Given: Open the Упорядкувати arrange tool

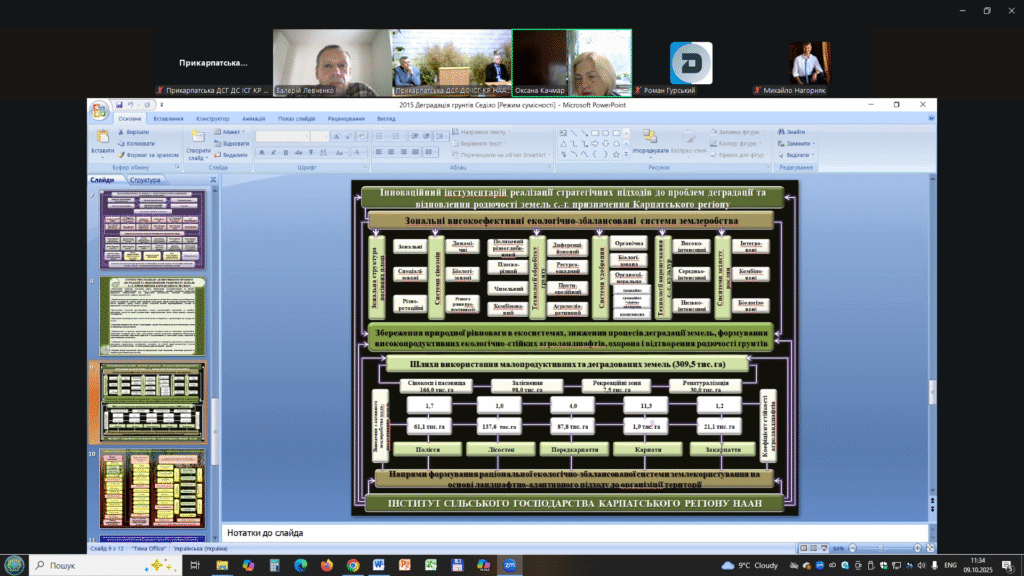Looking at the screenshot, I should (x=650, y=139).
